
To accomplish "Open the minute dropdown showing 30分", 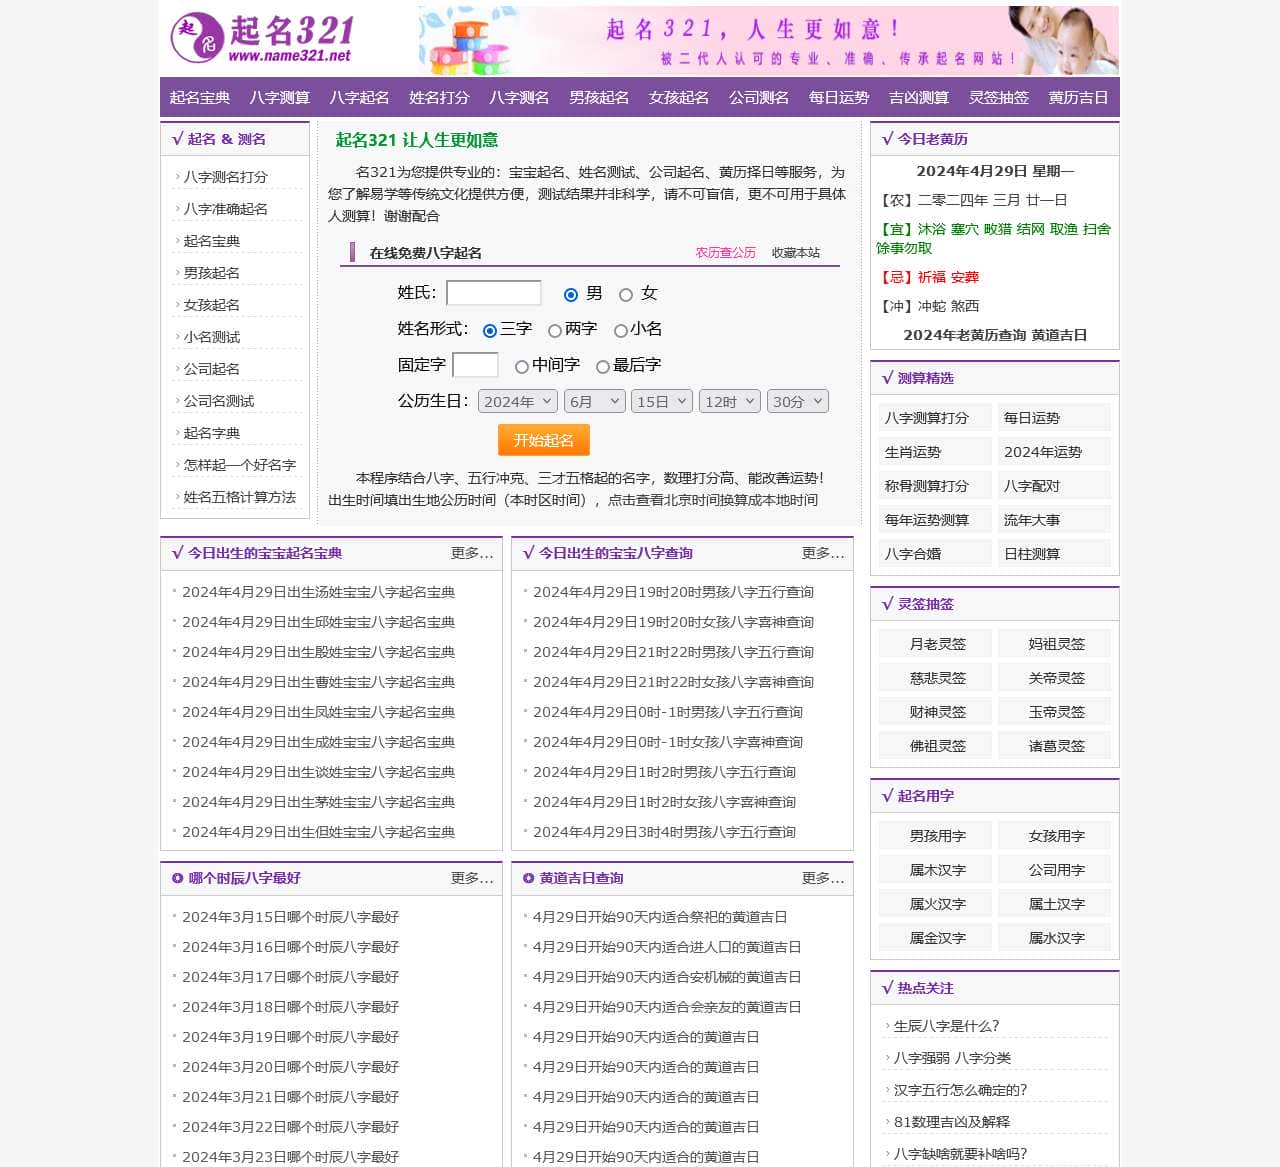I will (x=797, y=400).
